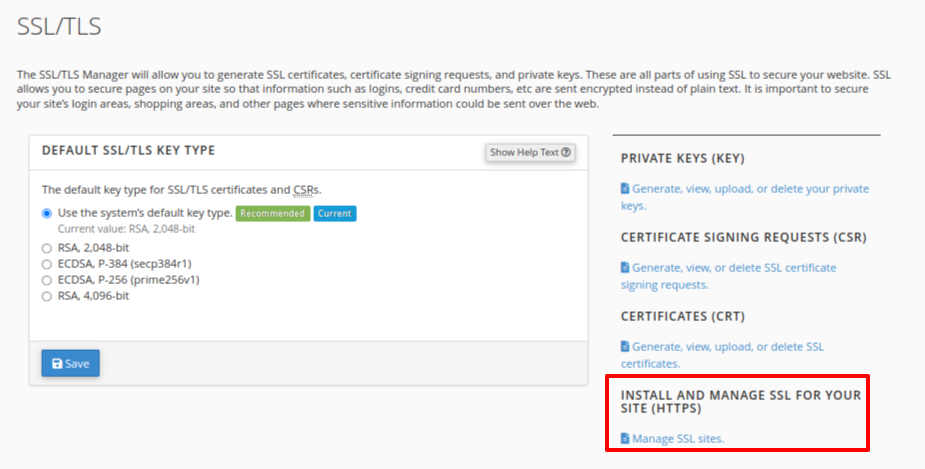Pick the RSA, 4,096-bit key type
The height and width of the screenshot is (469, 925).
47,296
